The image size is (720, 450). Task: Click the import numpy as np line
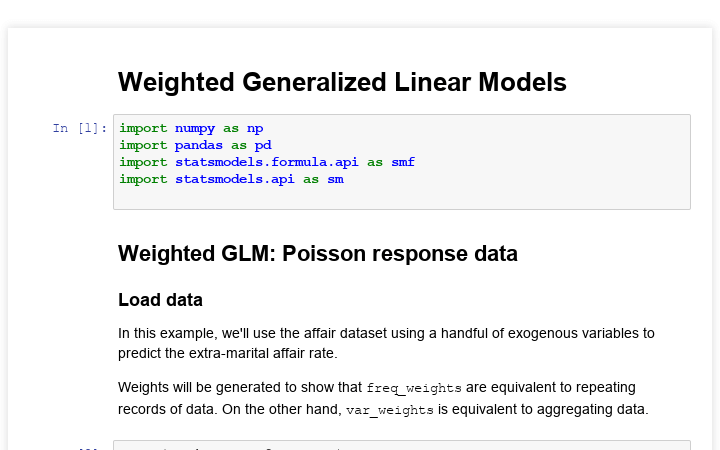(x=191, y=128)
